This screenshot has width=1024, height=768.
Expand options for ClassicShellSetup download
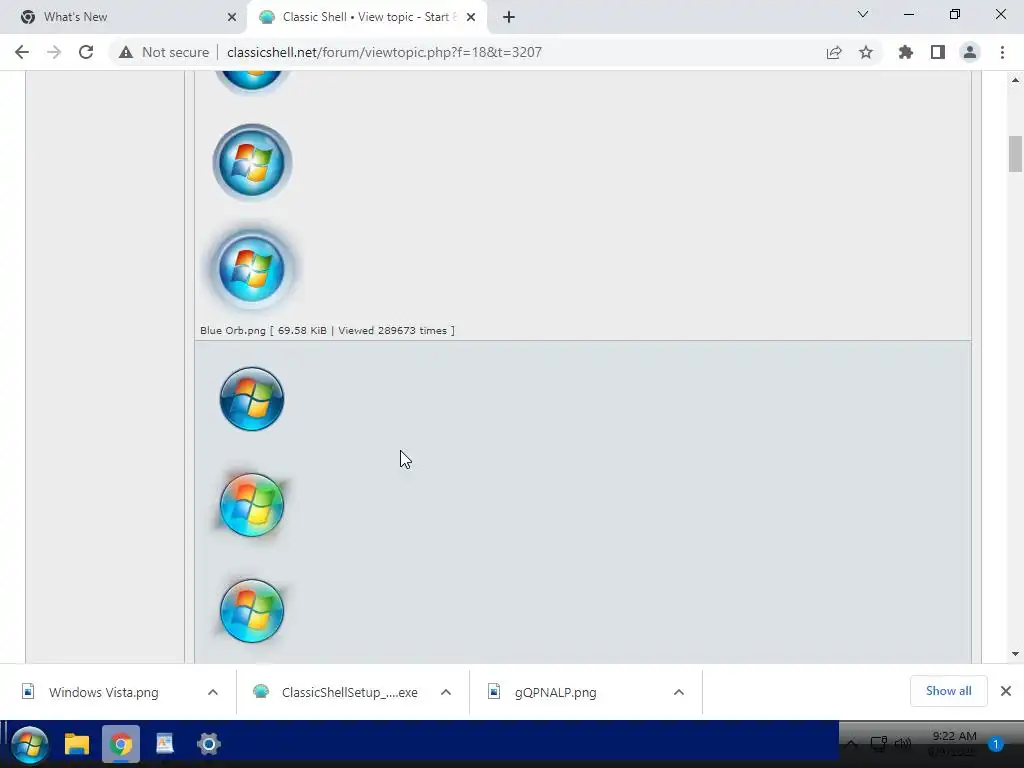point(446,692)
